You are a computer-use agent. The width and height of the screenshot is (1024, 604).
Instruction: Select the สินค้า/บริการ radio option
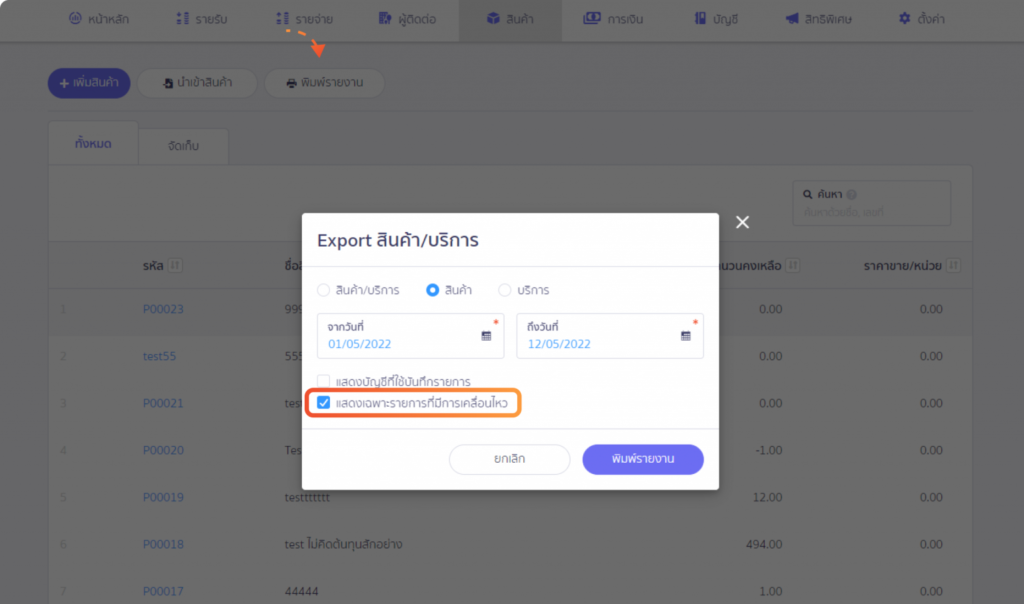tap(323, 290)
